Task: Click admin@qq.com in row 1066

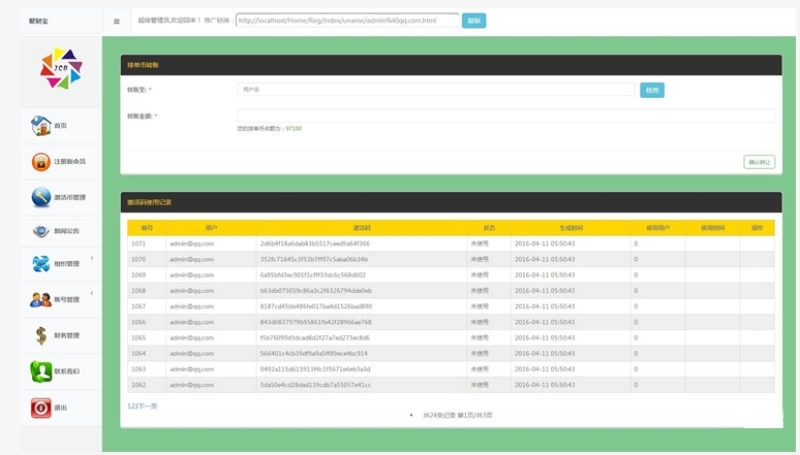Action: pos(192,322)
